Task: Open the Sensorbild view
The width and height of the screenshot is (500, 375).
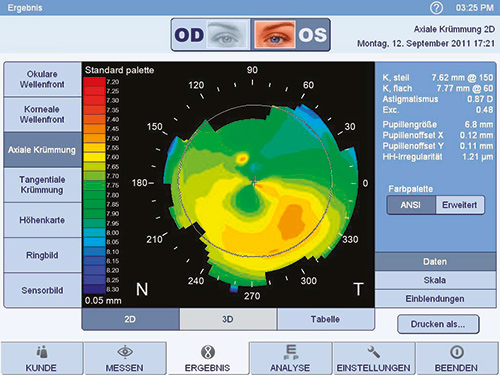Action: point(42,290)
